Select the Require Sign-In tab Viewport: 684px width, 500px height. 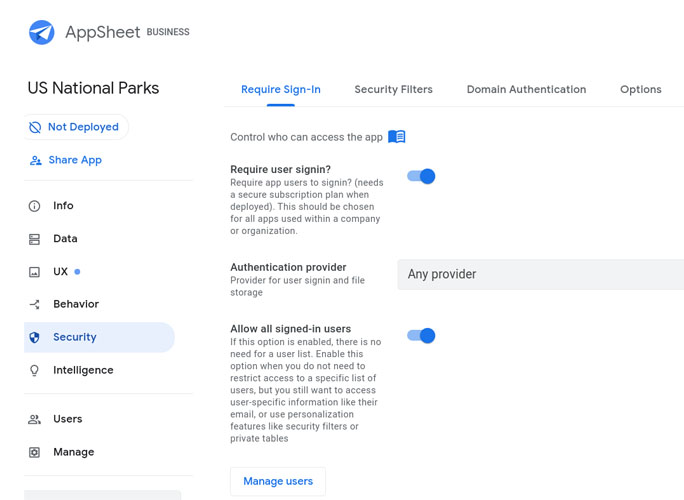click(x=281, y=90)
